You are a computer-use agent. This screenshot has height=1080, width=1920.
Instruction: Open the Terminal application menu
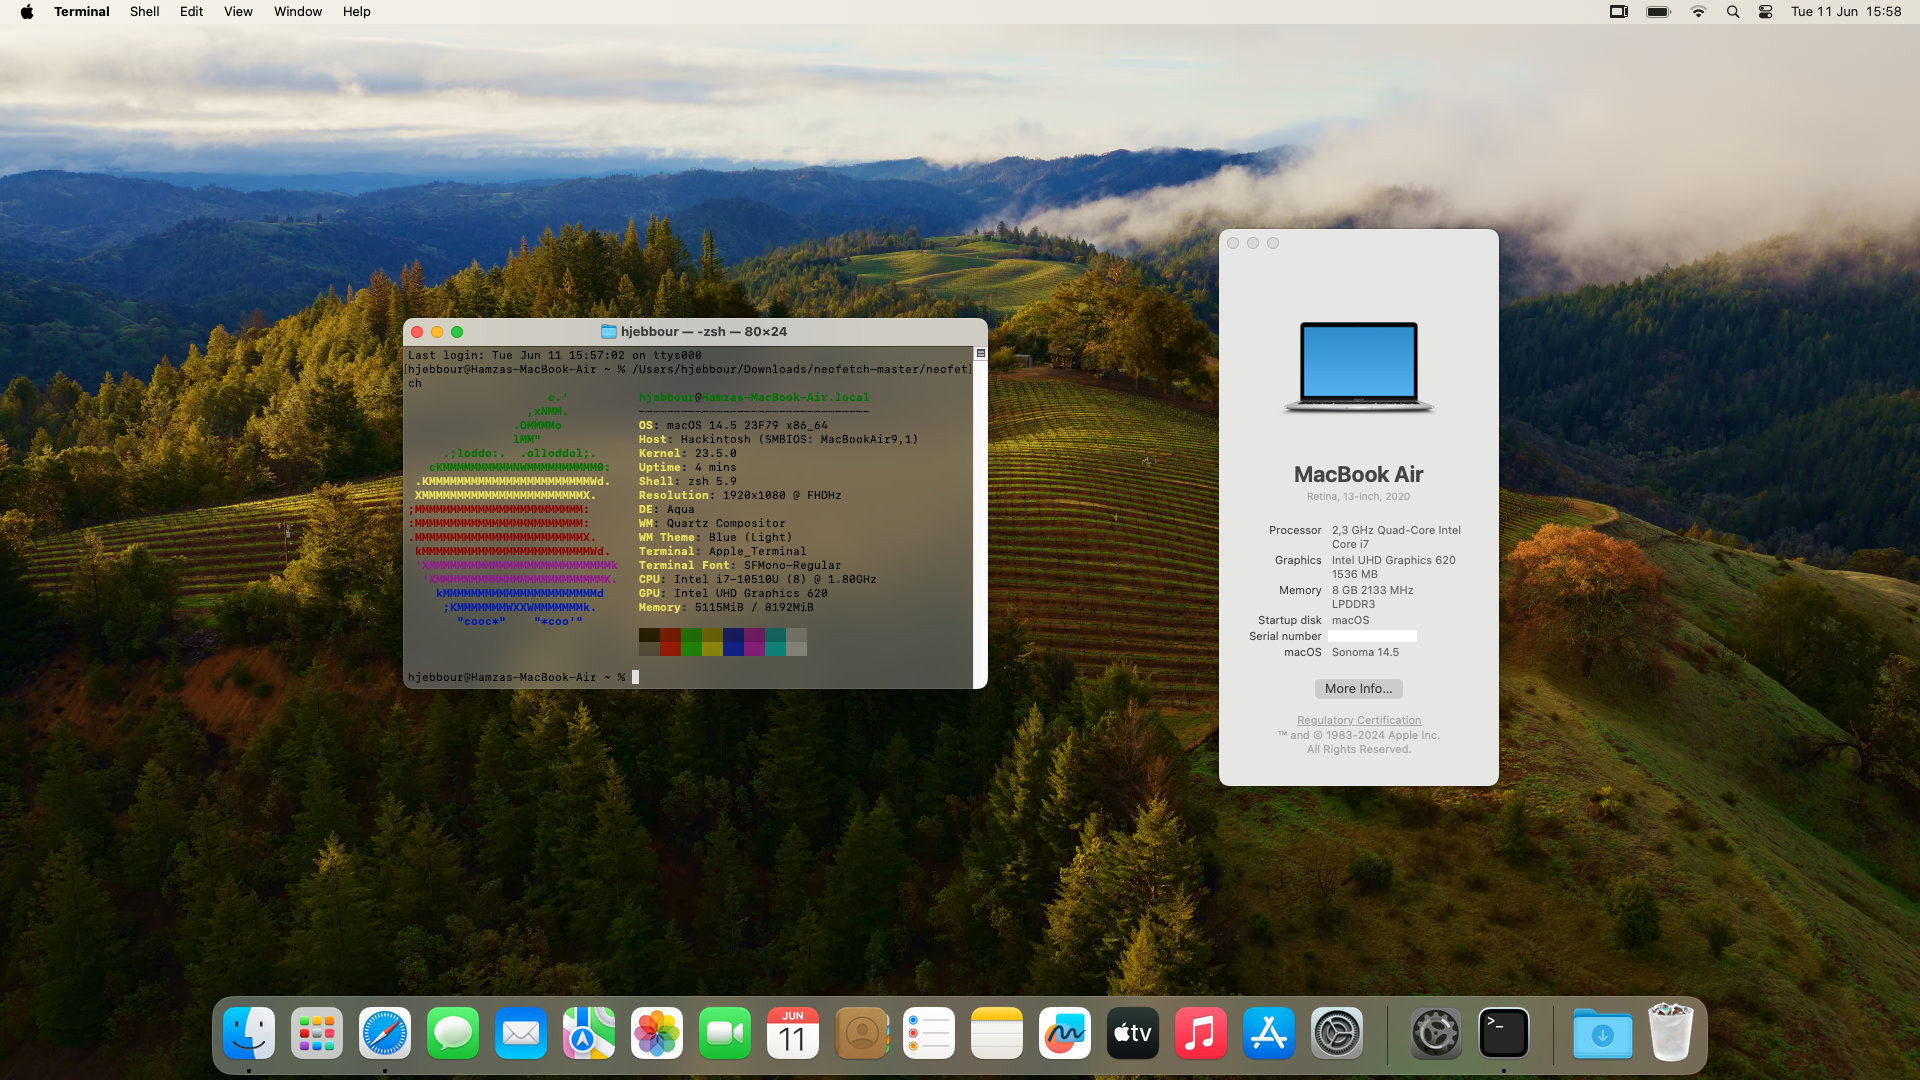click(82, 12)
